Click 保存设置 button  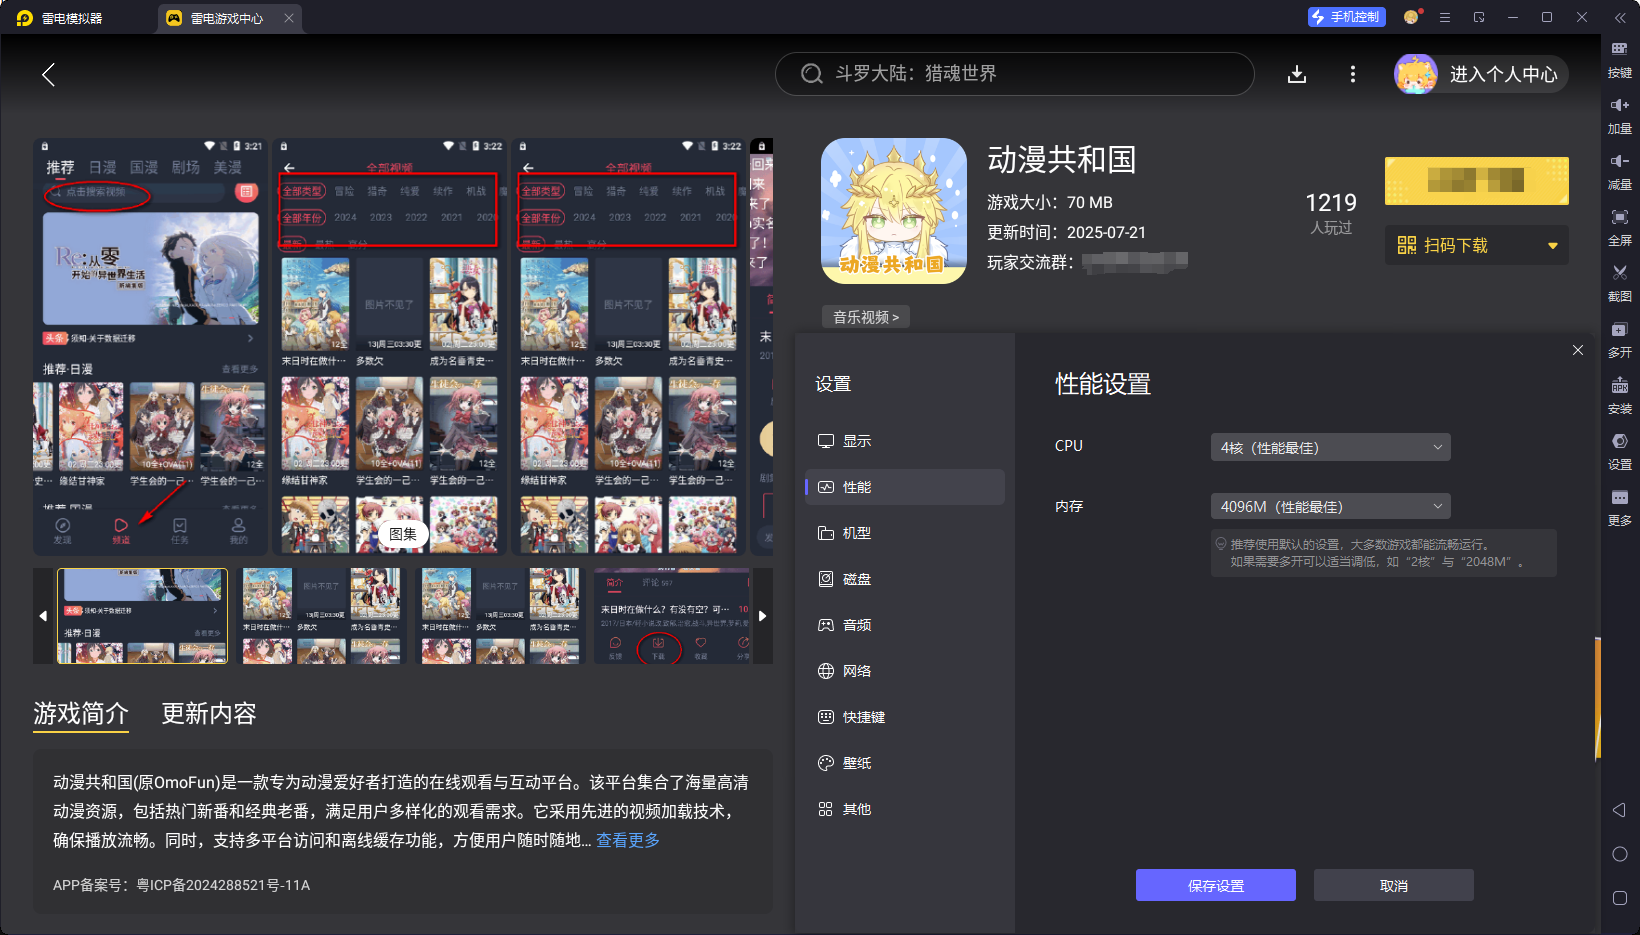pyautogui.click(x=1216, y=885)
